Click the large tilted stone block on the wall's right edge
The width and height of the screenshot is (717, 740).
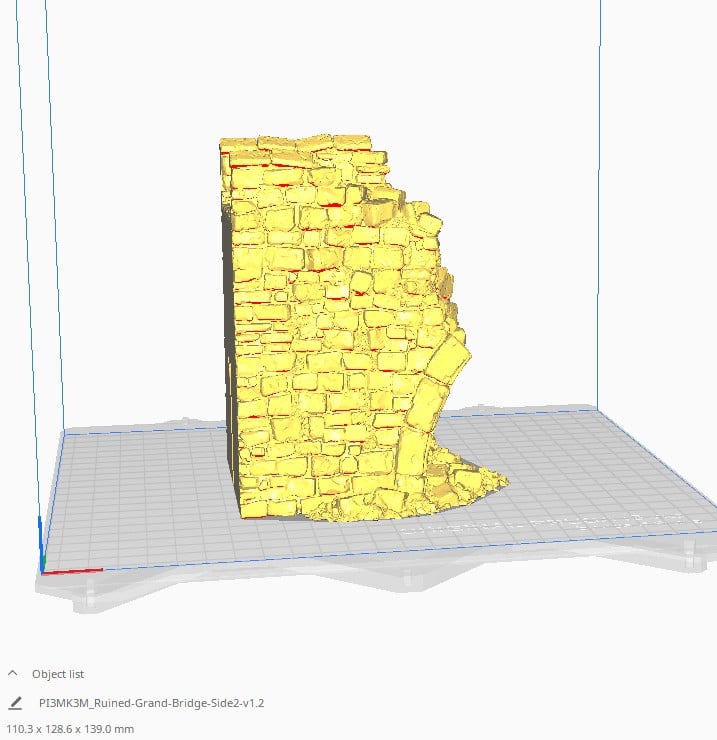pyautogui.click(x=440, y=362)
